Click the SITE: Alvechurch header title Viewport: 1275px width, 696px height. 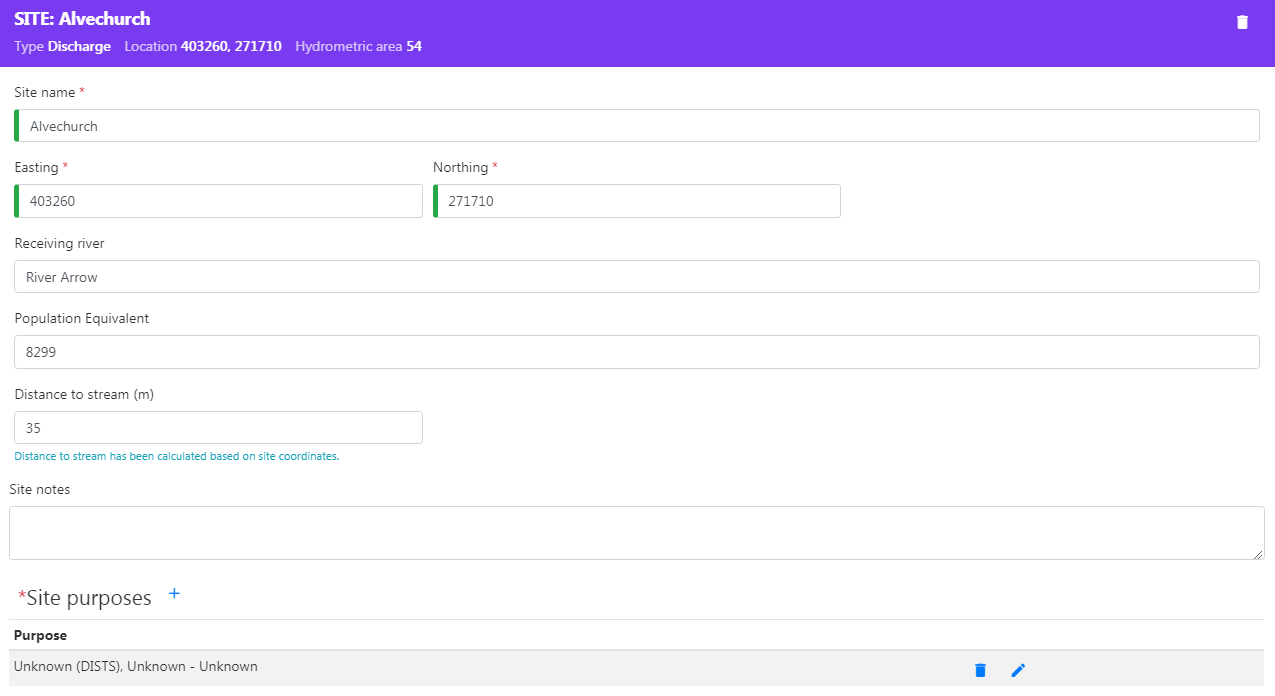coord(82,19)
